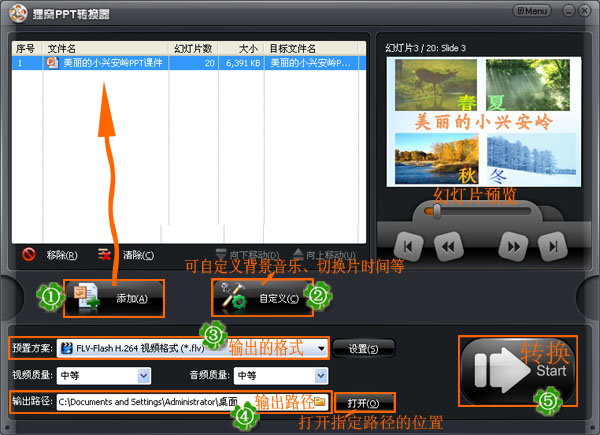Screen dimensions: 600x435
Task: Start the conversion with the Start button
Action: coord(518,371)
